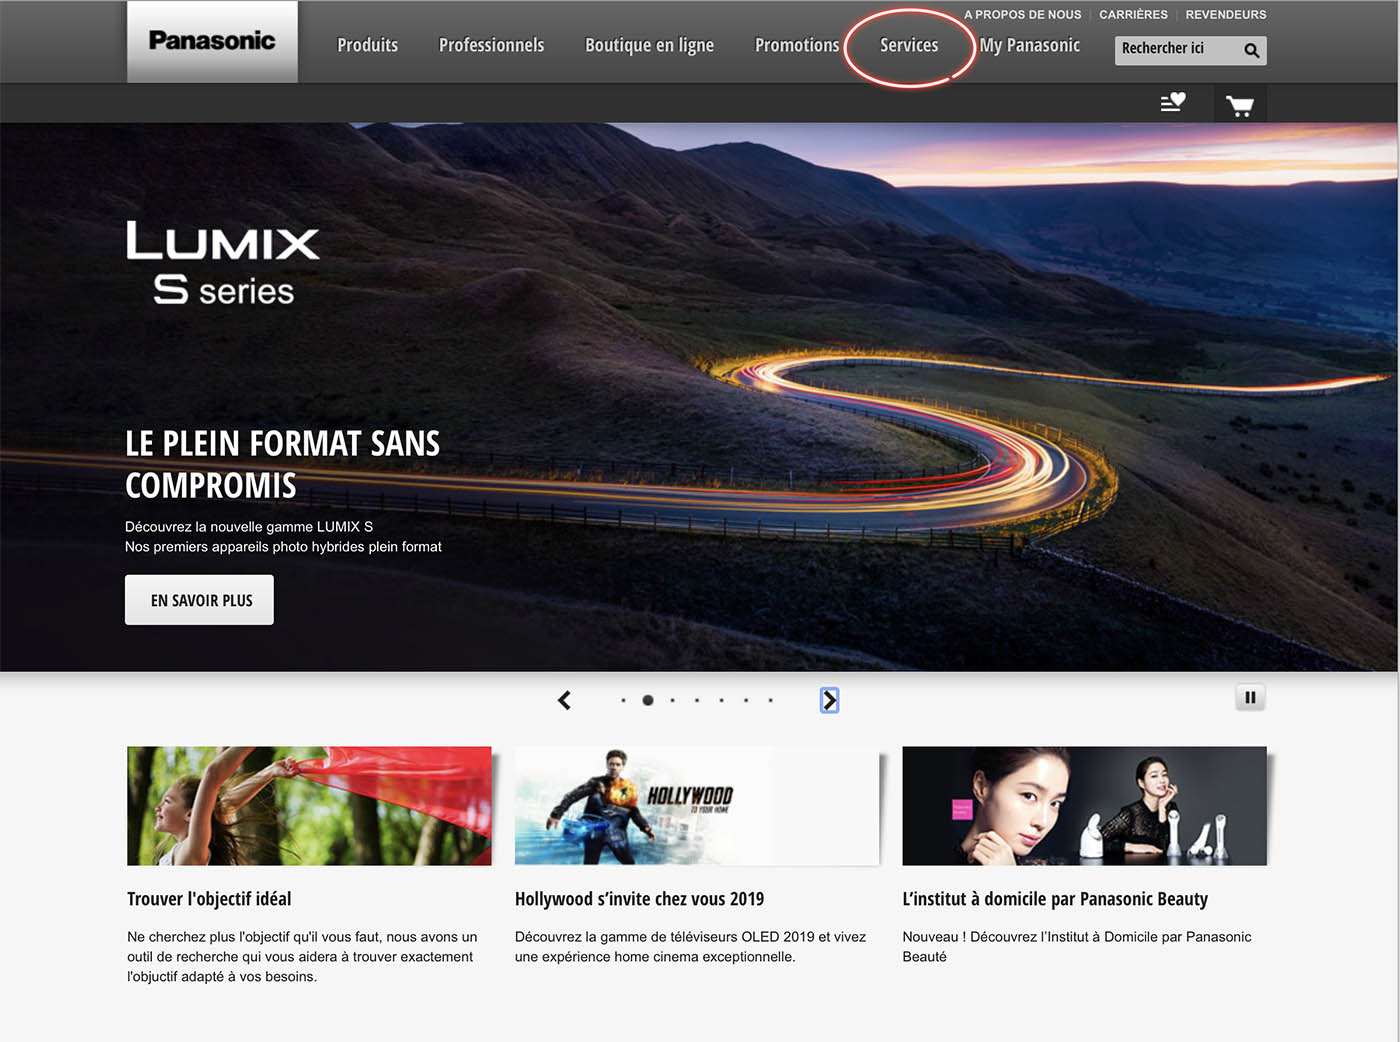Select the active second carousel dot
This screenshot has height=1042, width=1400.
(x=648, y=700)
